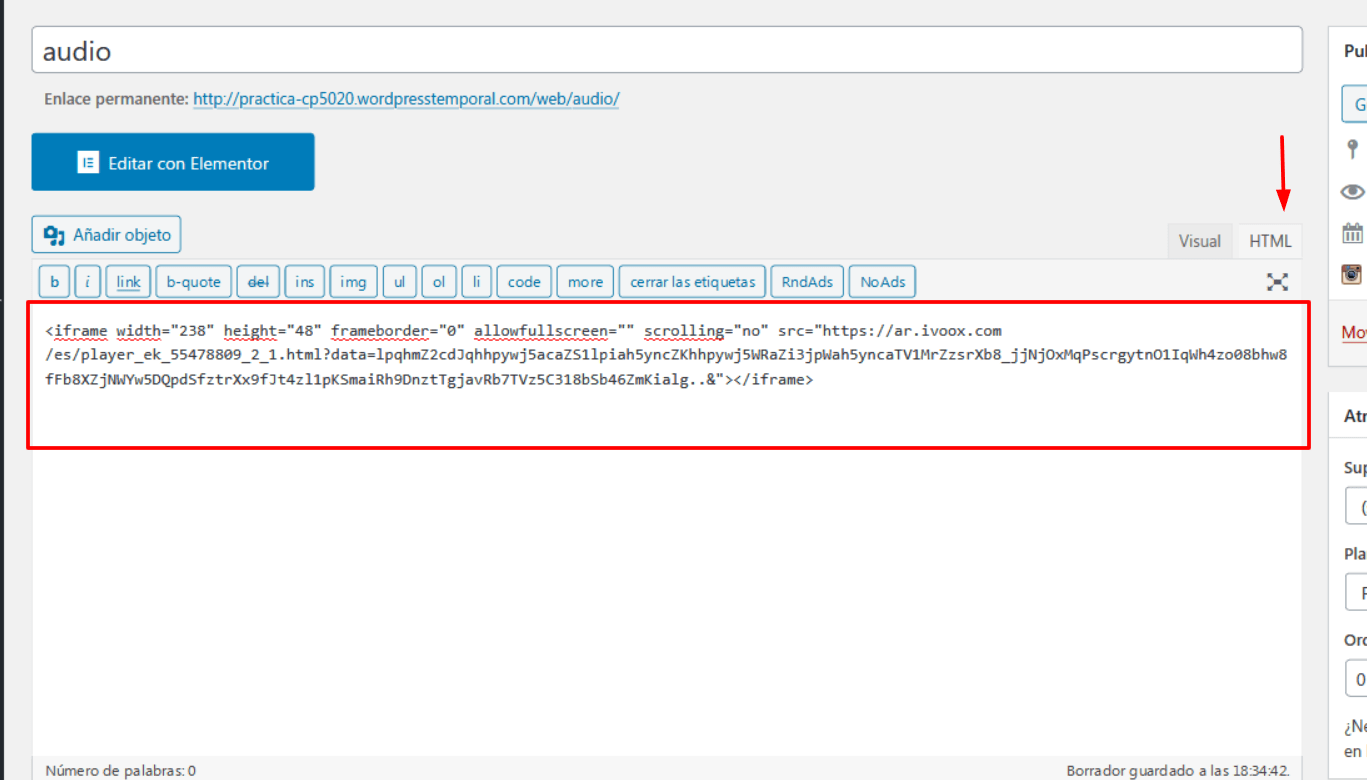
Task: Insert a hyperlink with the link button
Action: click(128, 282)
